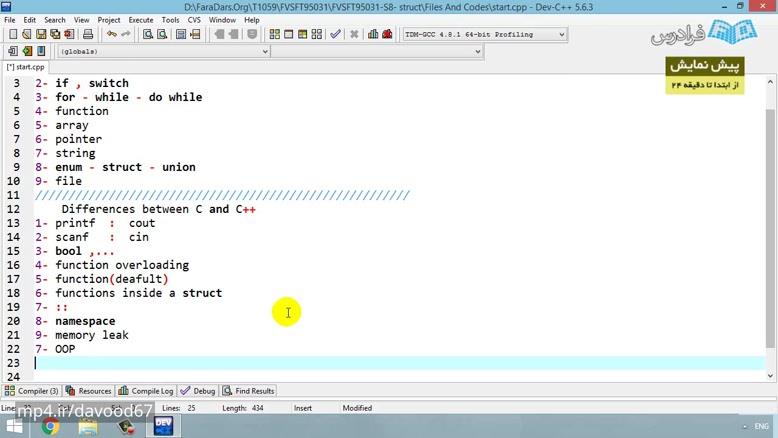Switch to the Compile Log tab
This screenshot has height=438, width=778.
[146, 391]
